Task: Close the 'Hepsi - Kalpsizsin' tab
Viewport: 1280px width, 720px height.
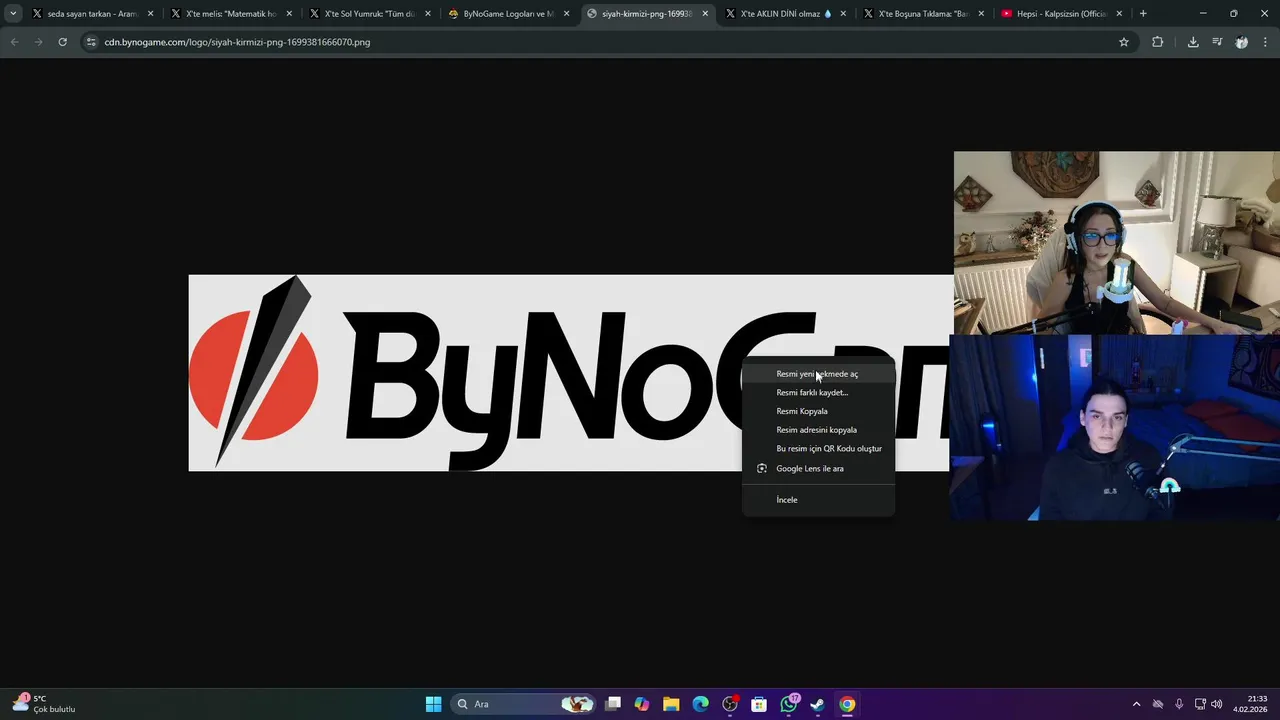Action: coord(1119,14)
